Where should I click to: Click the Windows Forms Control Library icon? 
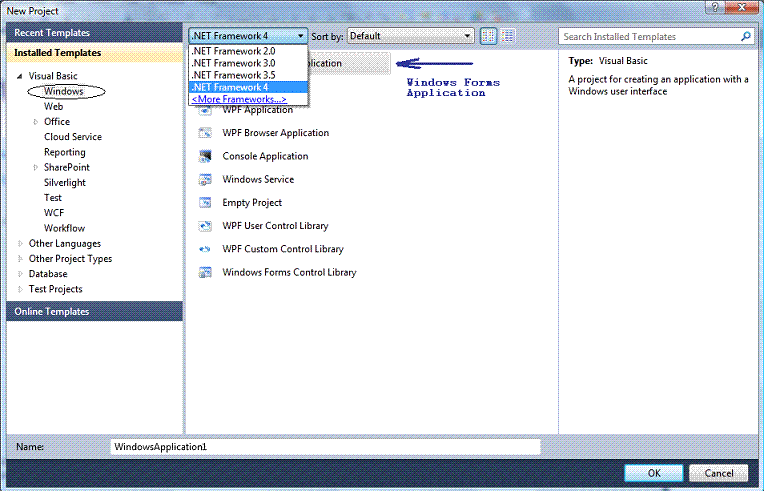pos(205,272)
